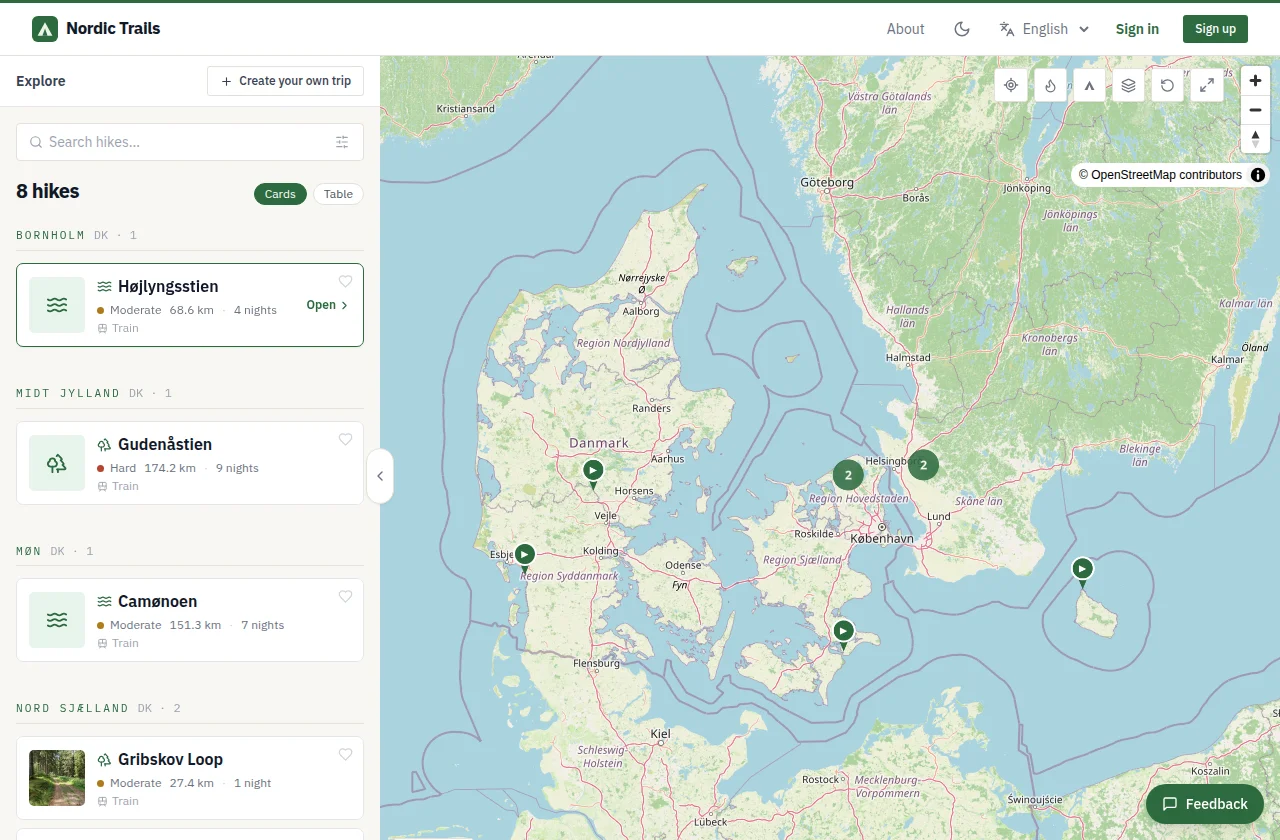Viewport: 1280px width, 840px height.
Task: Zoom out the map with minus
Action: pyautogui.click(x=1255, y=109)
